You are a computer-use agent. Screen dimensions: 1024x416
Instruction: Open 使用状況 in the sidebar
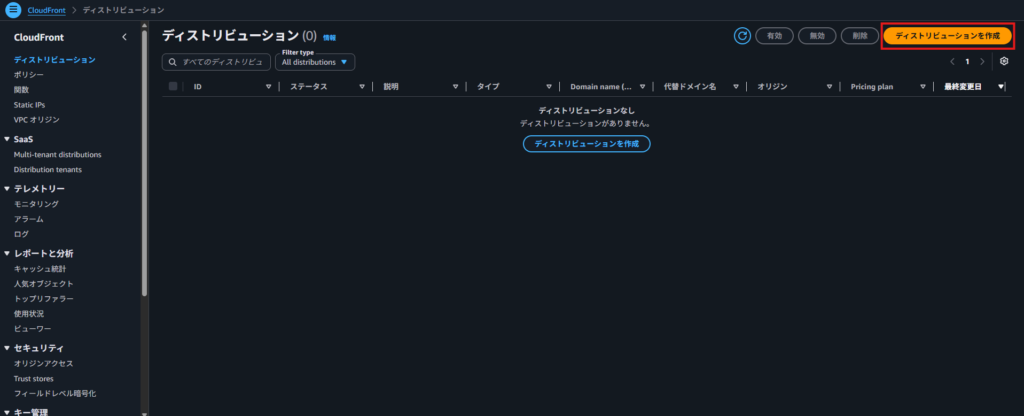point(29,313)
